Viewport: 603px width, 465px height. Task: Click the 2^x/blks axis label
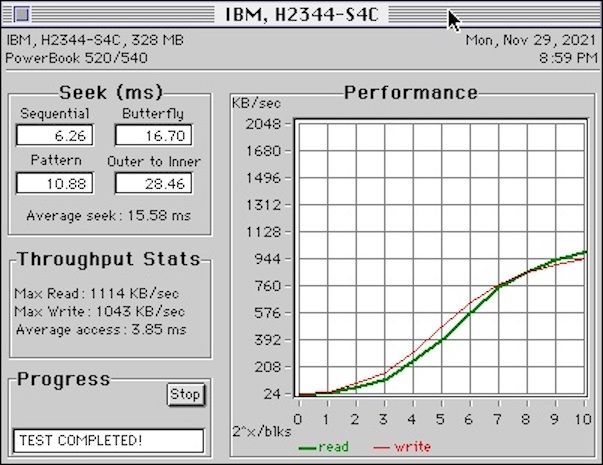[262, 432]
